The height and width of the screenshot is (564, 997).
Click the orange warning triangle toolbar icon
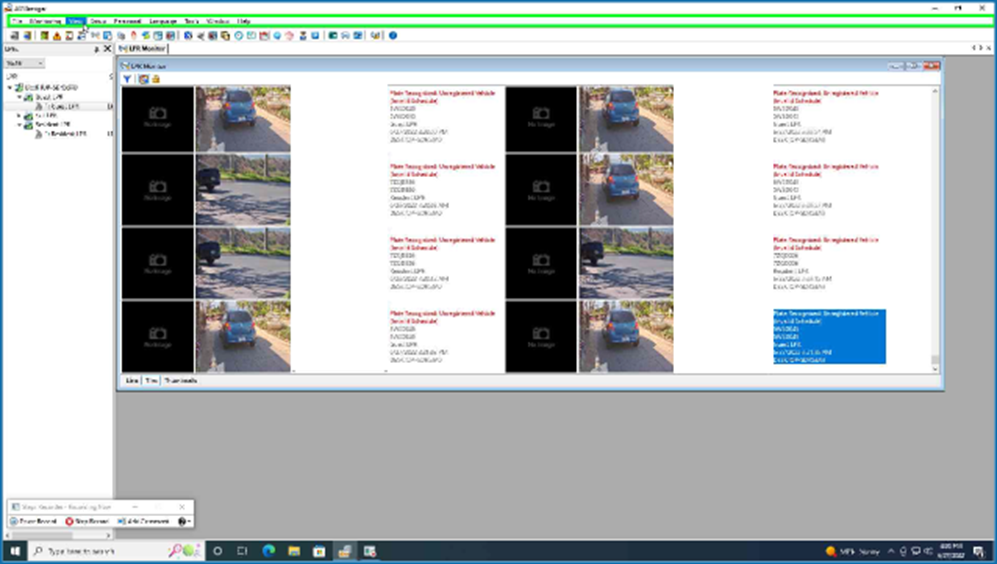57,35
